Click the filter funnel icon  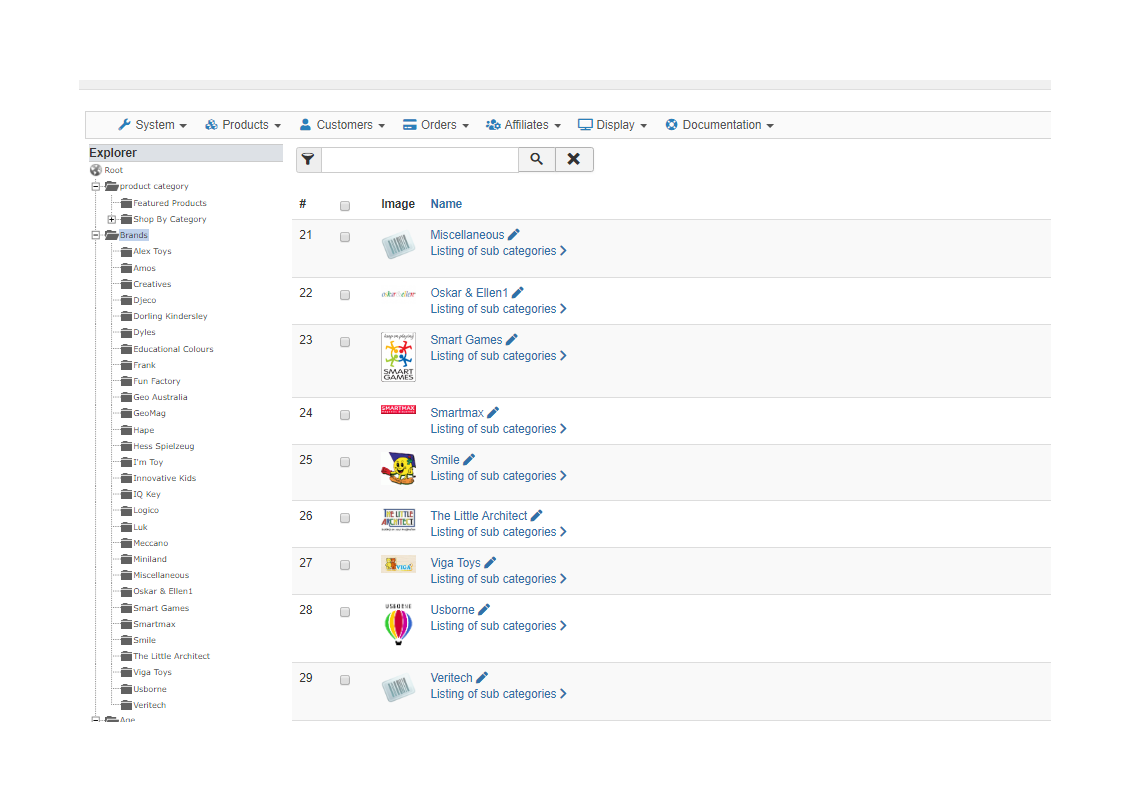(308, 160)
